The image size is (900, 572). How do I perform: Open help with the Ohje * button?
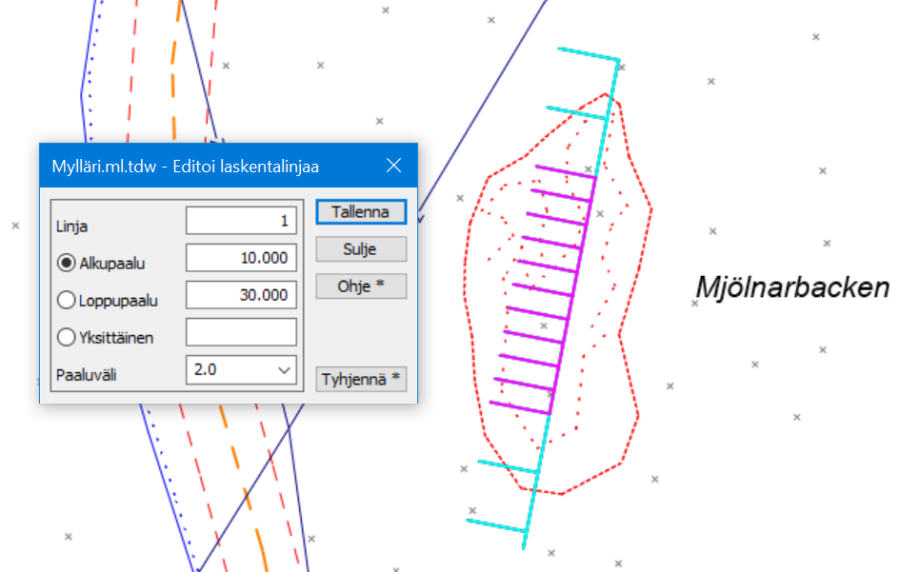click(x=360, y=286)
